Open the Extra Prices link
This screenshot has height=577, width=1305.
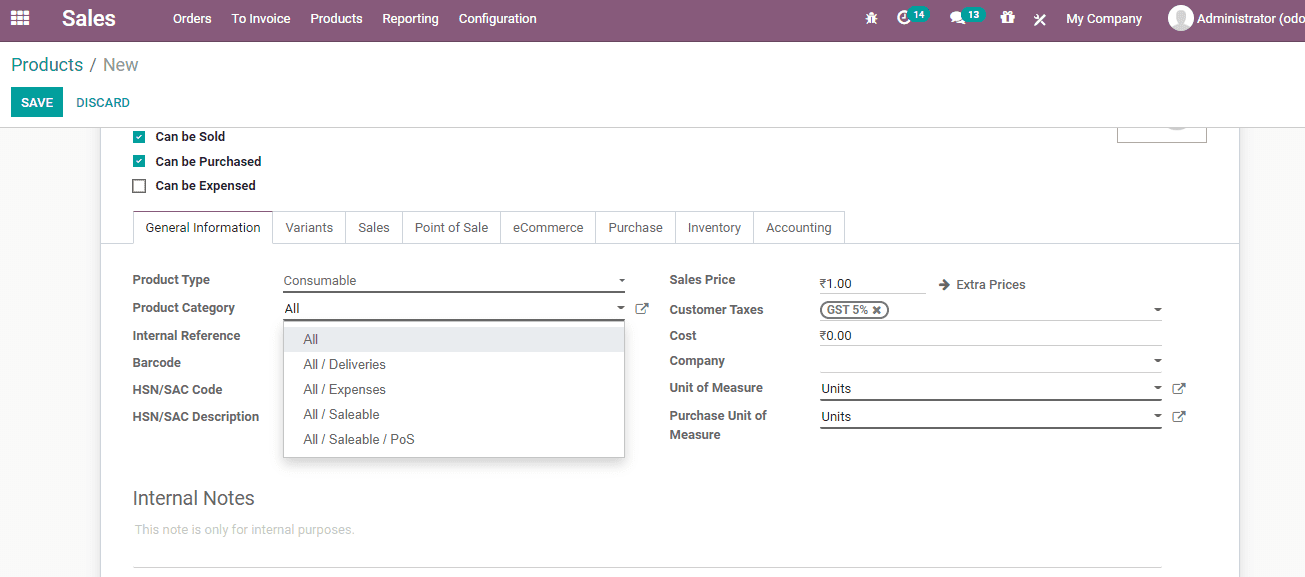[x=990, y=284]
